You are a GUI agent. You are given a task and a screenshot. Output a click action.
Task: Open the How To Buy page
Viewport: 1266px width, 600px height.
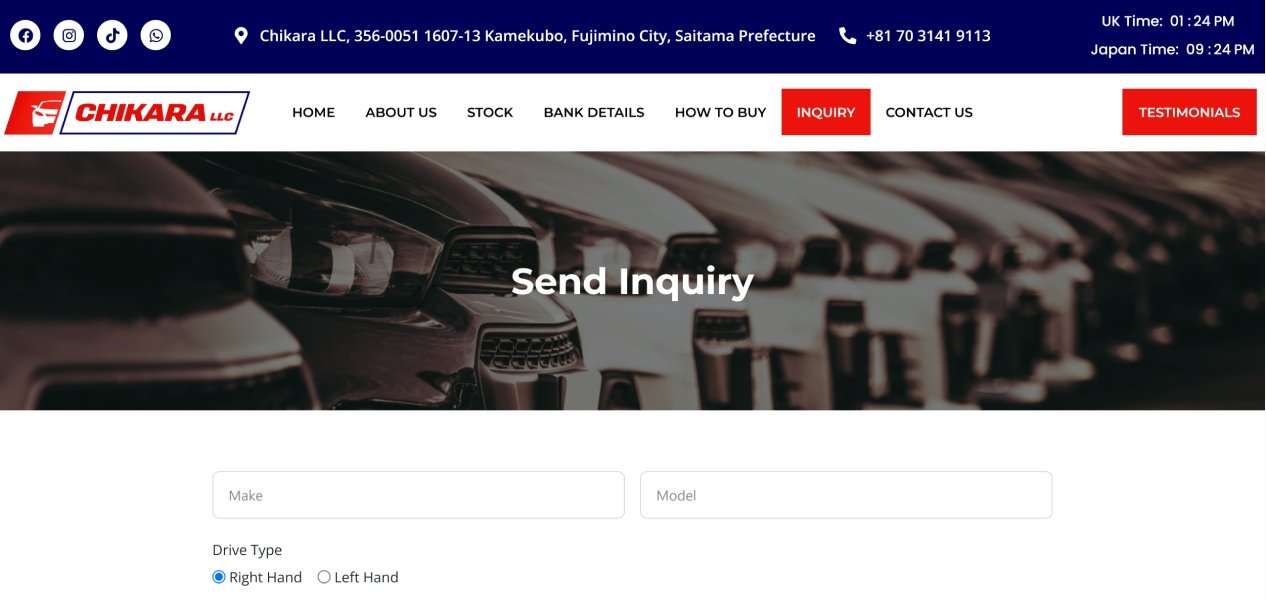[720, 112]
